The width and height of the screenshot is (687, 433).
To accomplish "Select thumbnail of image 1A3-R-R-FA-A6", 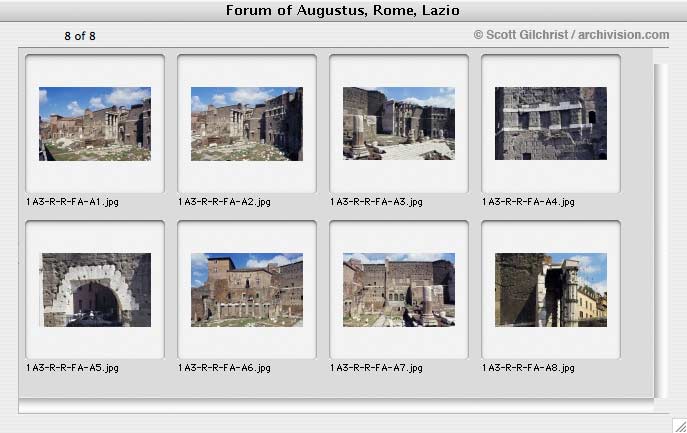I will click(x=247, y=290).
